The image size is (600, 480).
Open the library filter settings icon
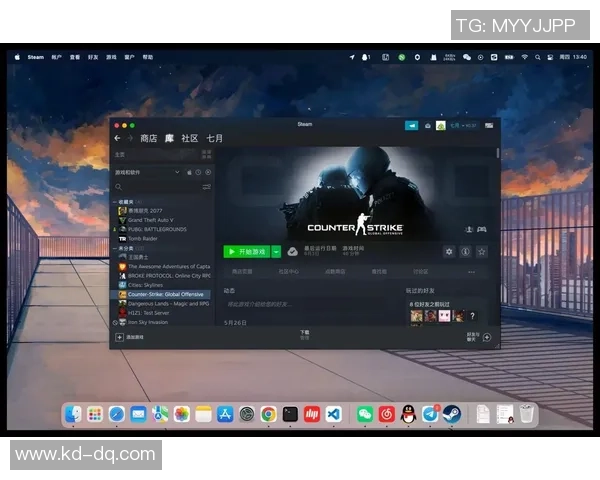tap(207, 187)
